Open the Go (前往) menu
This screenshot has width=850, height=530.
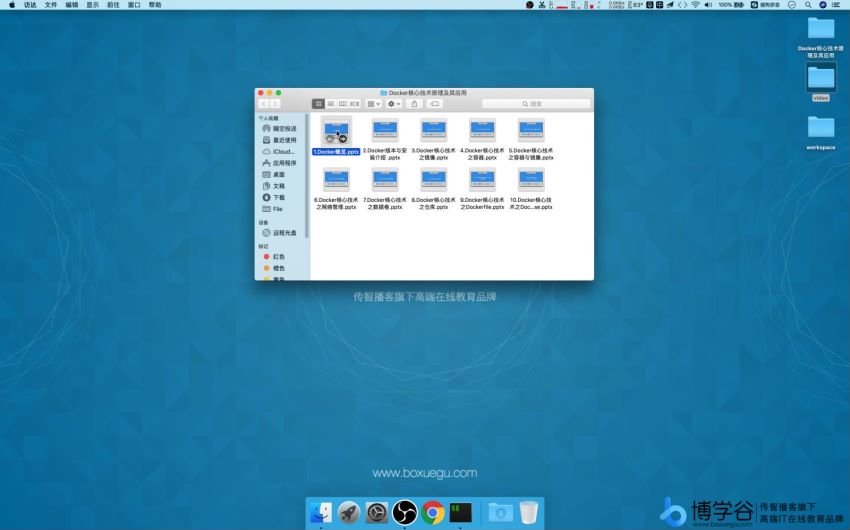[113, 5]
